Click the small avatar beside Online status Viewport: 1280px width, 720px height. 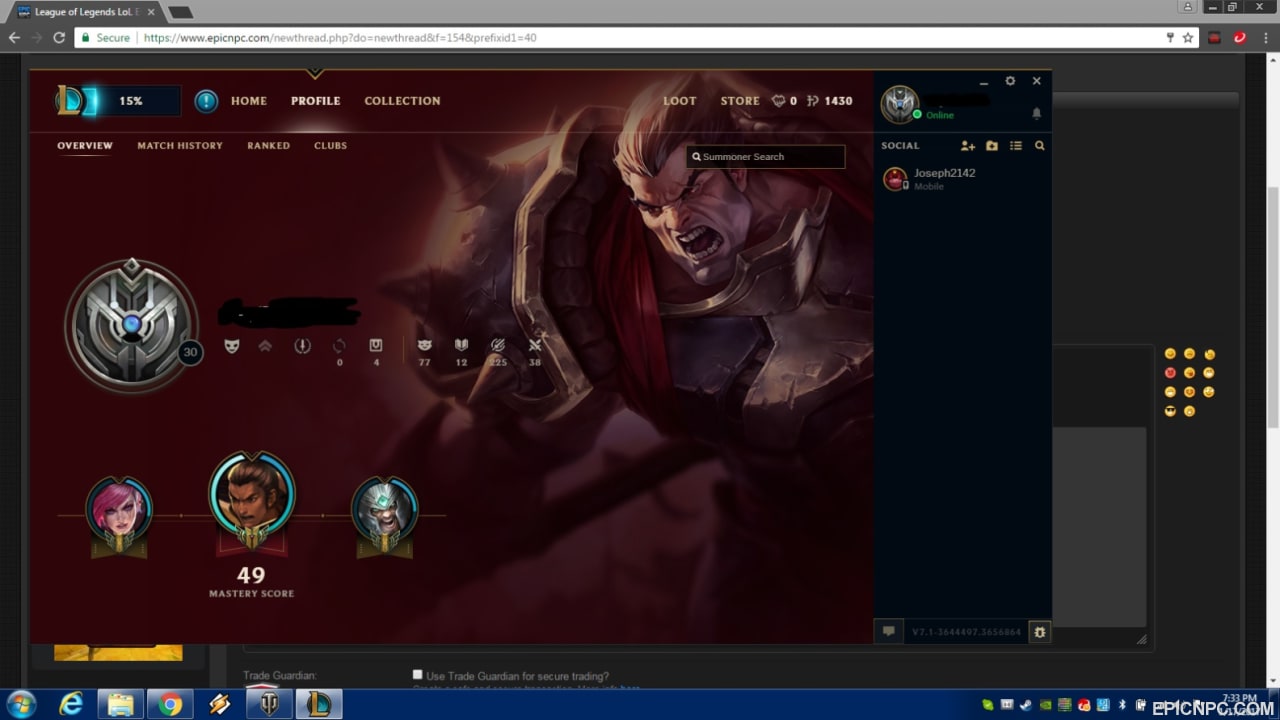pos(899,104)
